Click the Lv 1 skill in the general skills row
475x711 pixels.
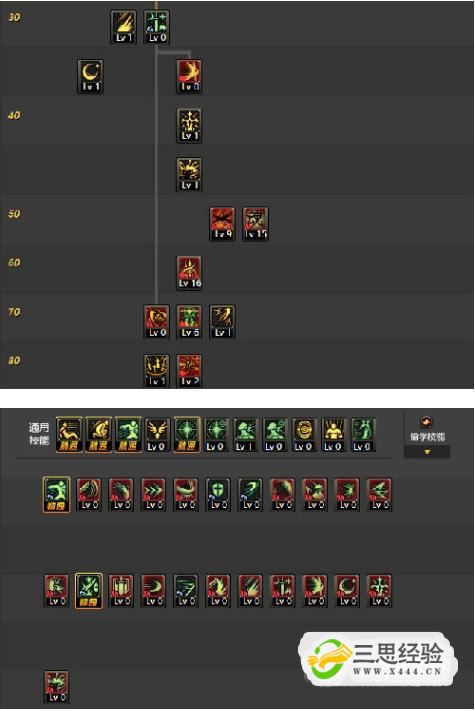[x=245, y=435]
